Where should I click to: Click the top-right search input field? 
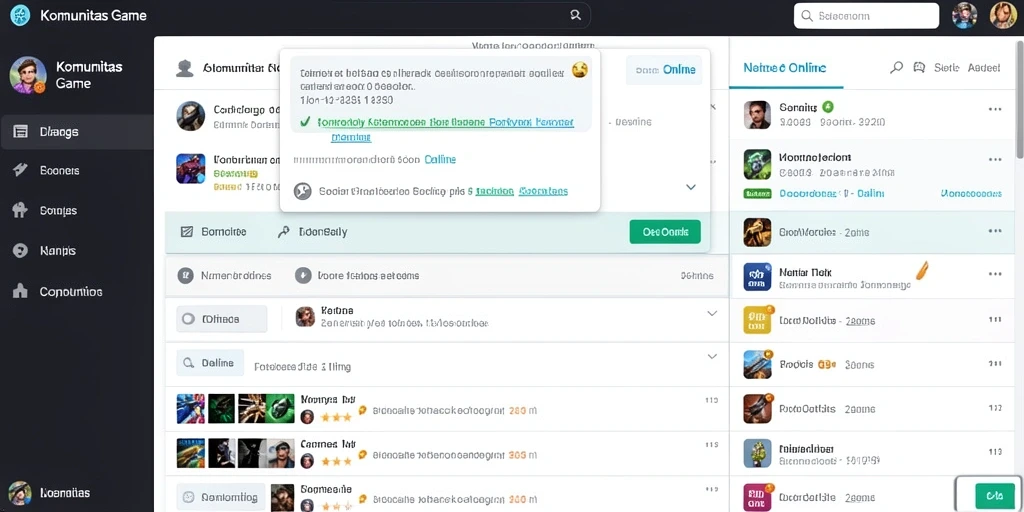(x=866, y=16)
